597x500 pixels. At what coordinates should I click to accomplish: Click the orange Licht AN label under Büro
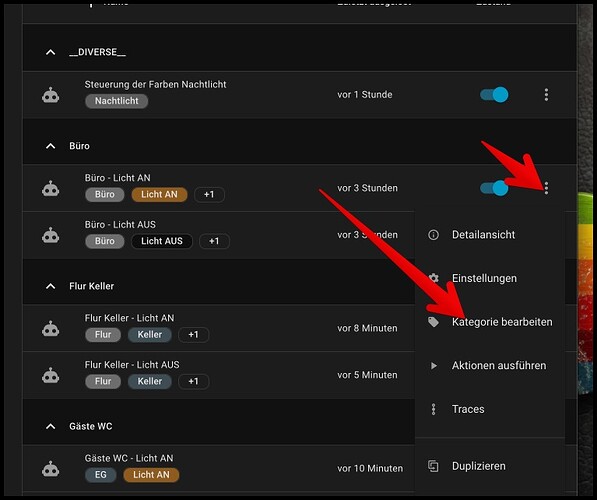(x=159, y=195)
